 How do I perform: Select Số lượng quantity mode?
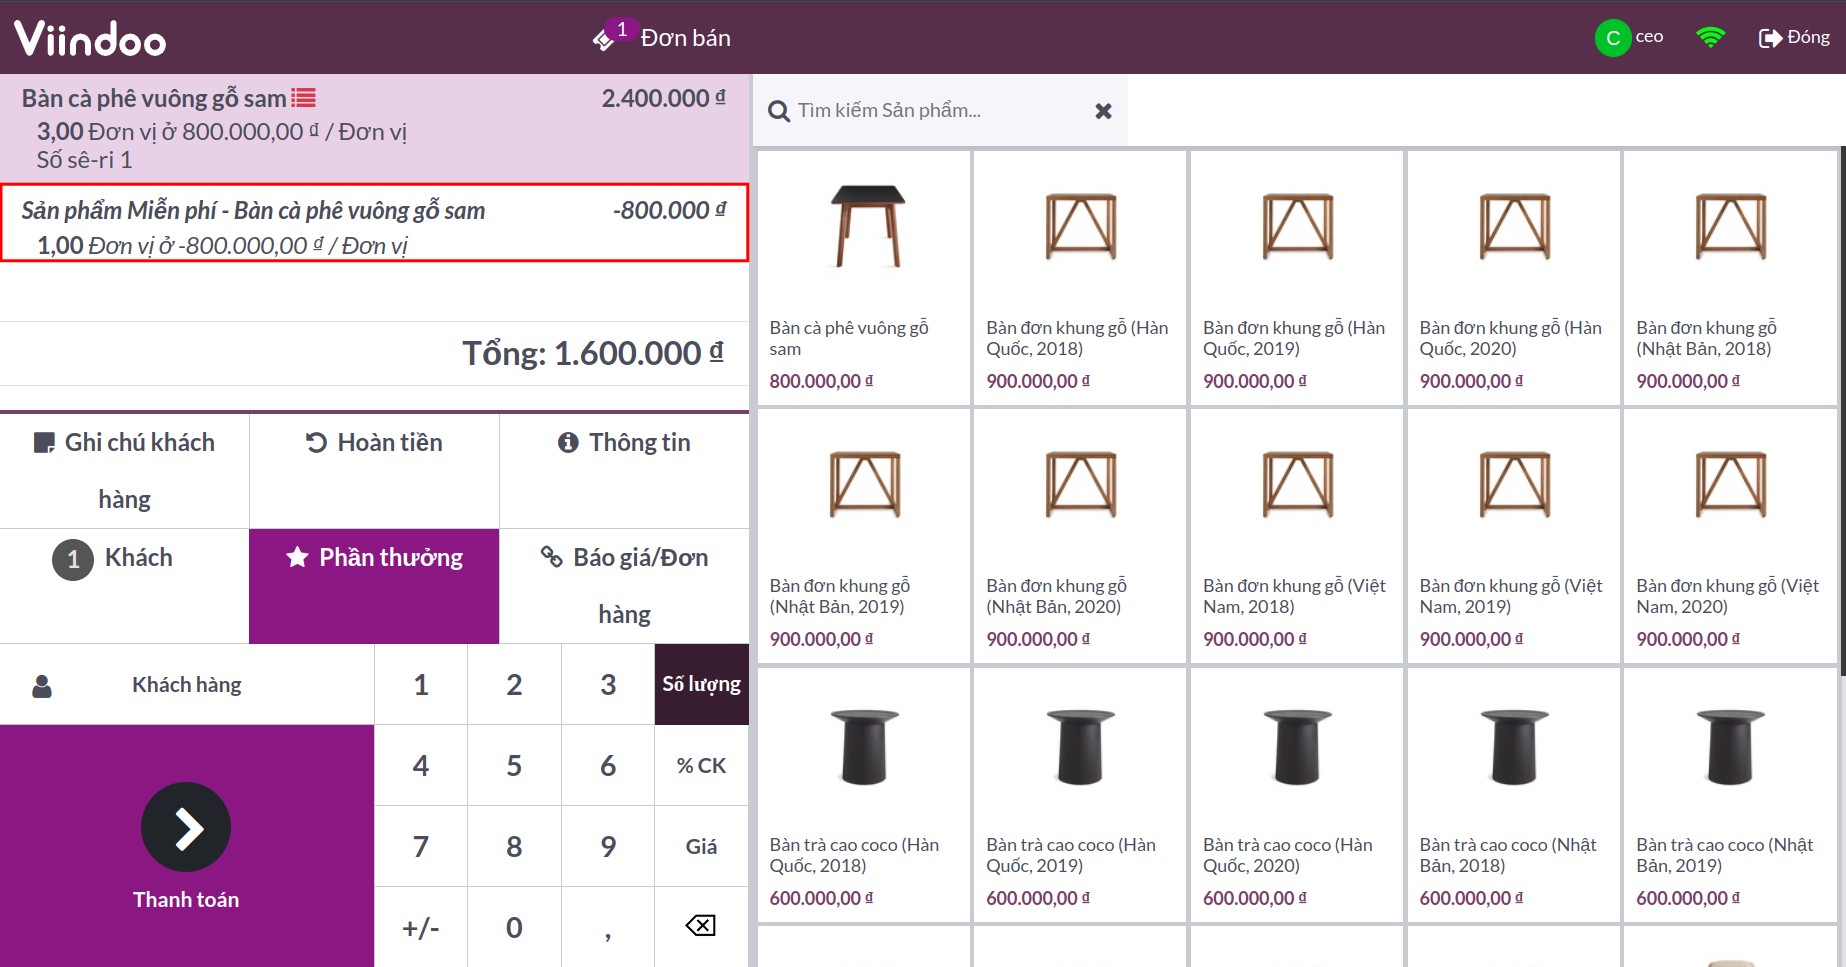(701, 684)
